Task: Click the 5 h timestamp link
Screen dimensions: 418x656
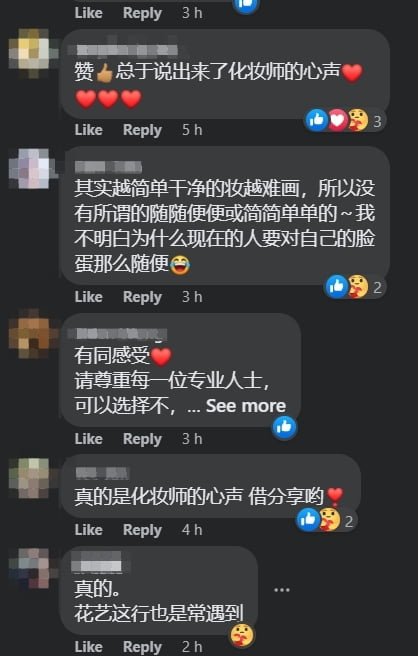Action: click(x=192, y=130)
